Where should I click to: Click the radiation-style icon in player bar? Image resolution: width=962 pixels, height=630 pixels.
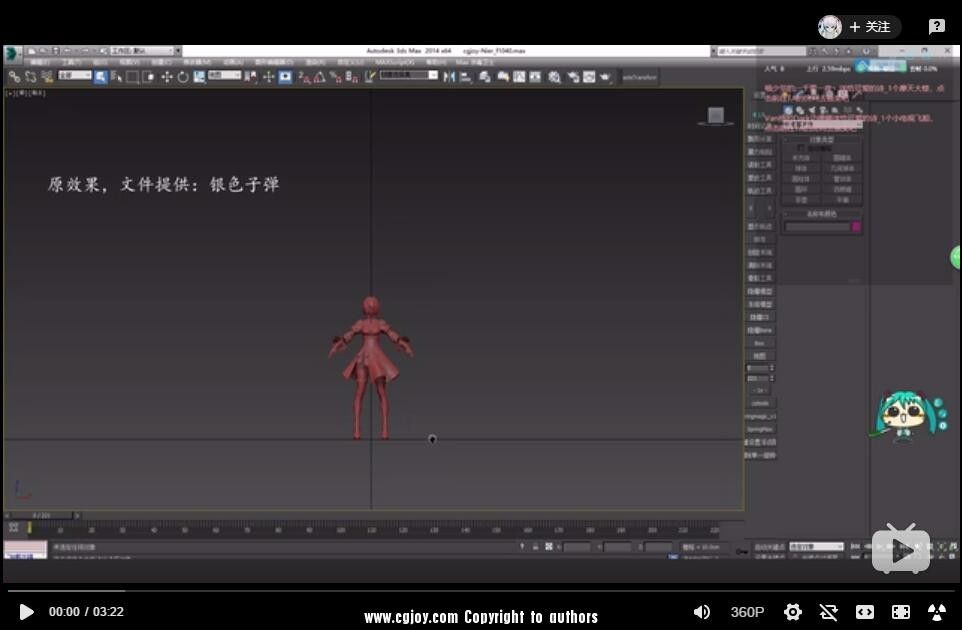coord(937,612)
